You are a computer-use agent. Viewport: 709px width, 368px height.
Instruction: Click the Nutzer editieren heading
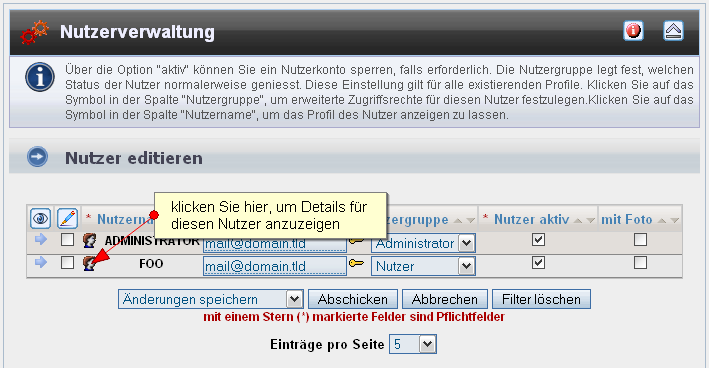click(134, 158)
